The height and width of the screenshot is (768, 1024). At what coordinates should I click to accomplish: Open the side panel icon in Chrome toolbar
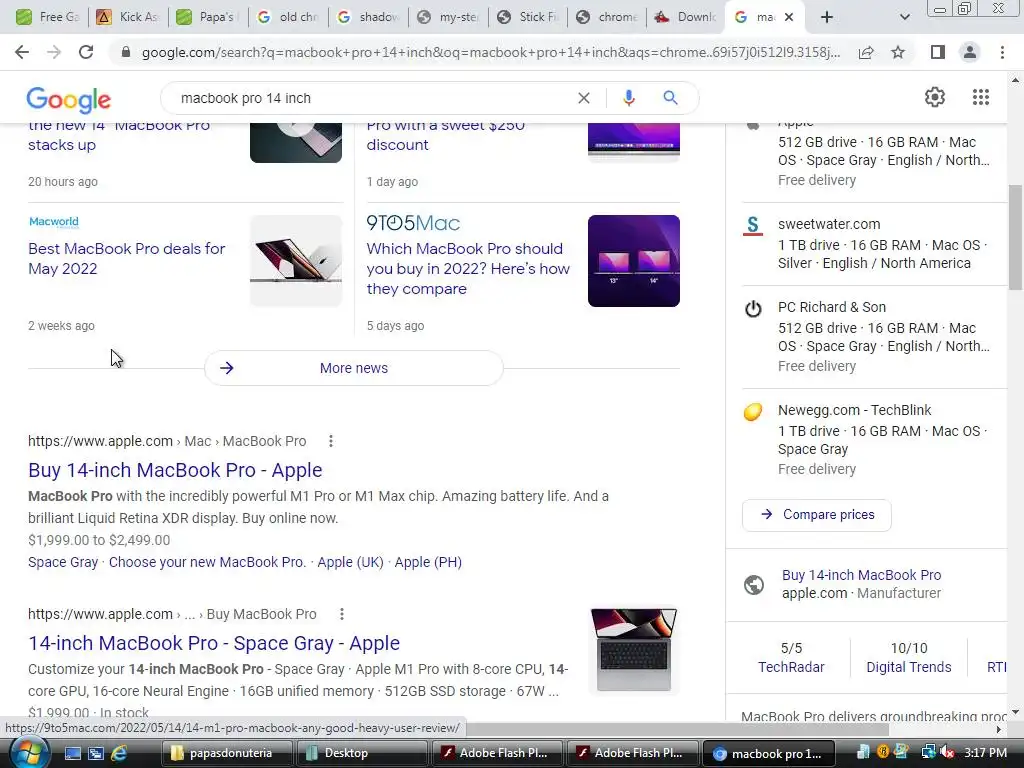click(937, 52)
